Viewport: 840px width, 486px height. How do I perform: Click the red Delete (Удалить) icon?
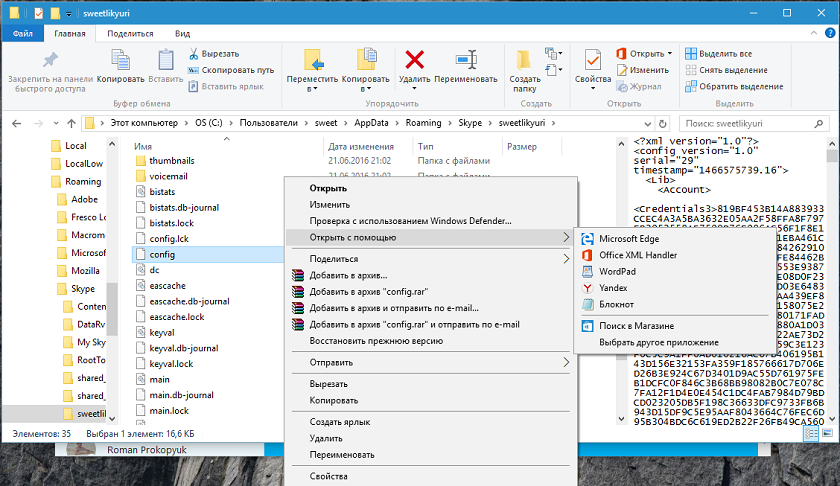tap(415, 59)
